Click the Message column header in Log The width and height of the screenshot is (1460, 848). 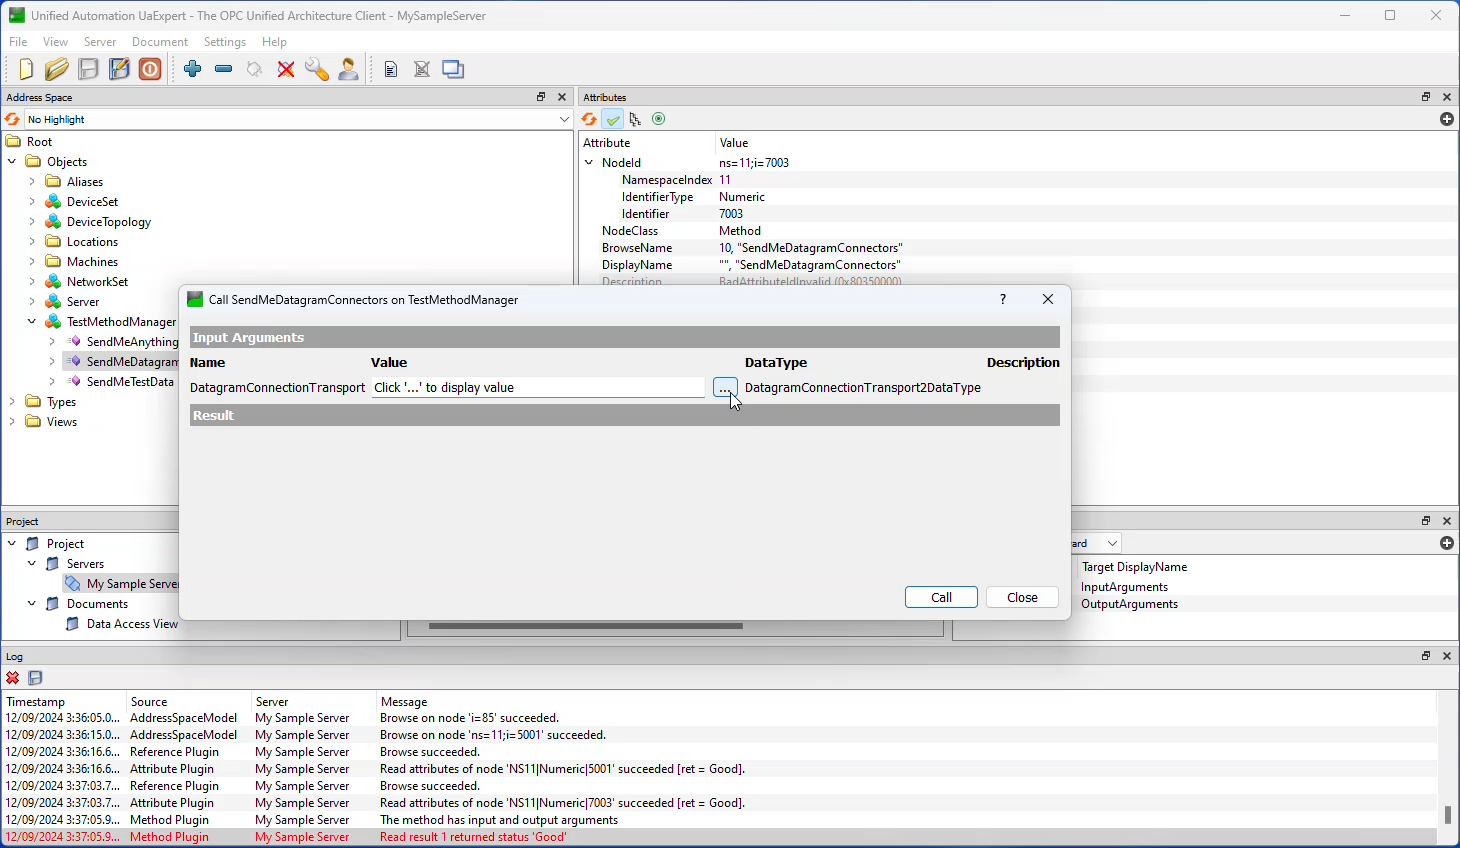pos(906,702)
